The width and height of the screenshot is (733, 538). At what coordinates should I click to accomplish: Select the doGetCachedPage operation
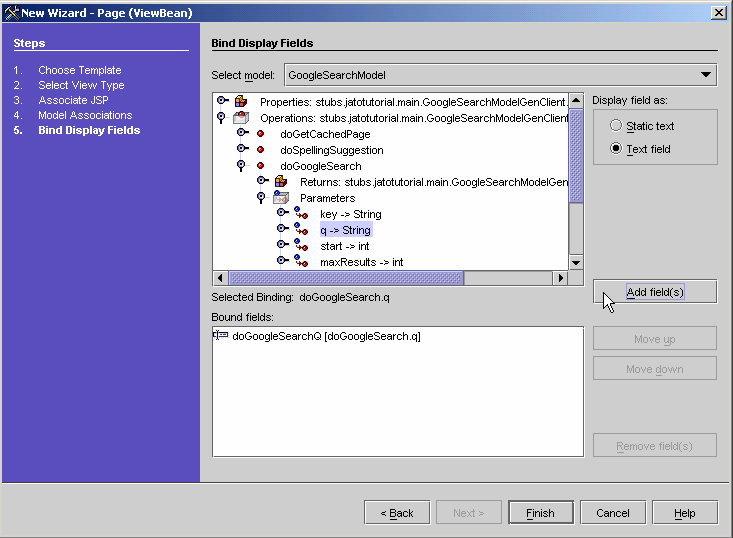coord(325,134)
